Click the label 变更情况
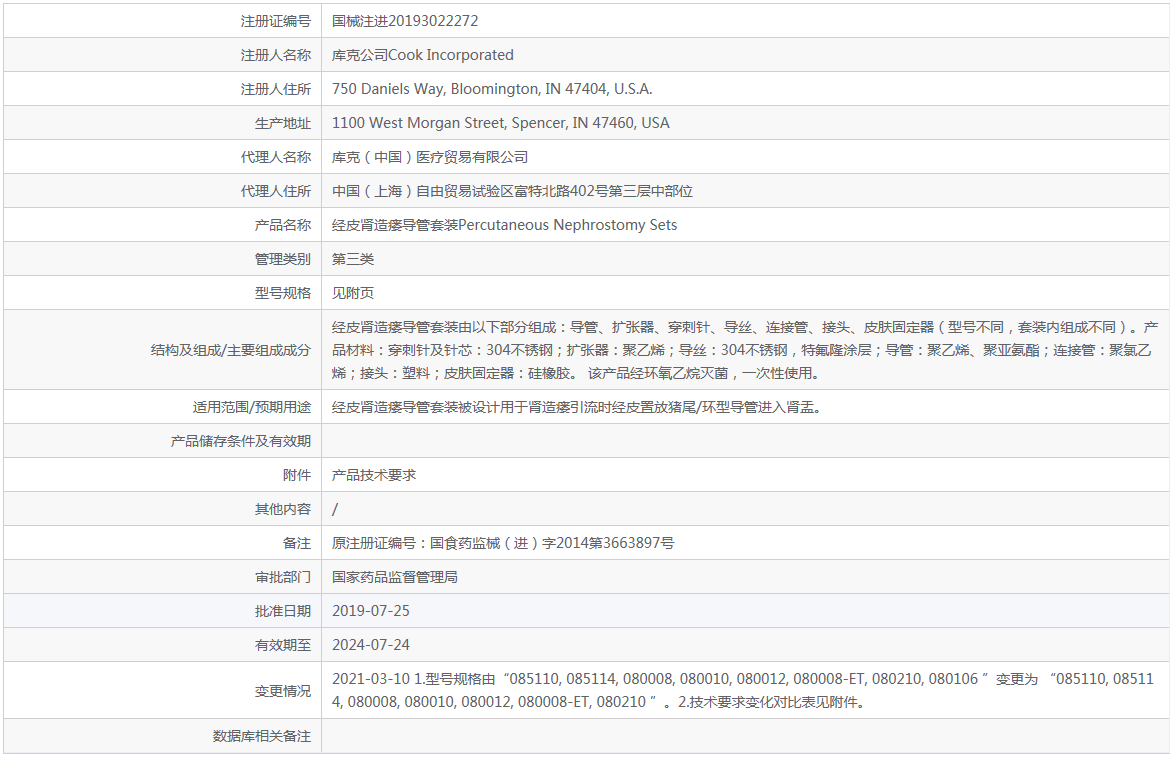 (283, 691)
